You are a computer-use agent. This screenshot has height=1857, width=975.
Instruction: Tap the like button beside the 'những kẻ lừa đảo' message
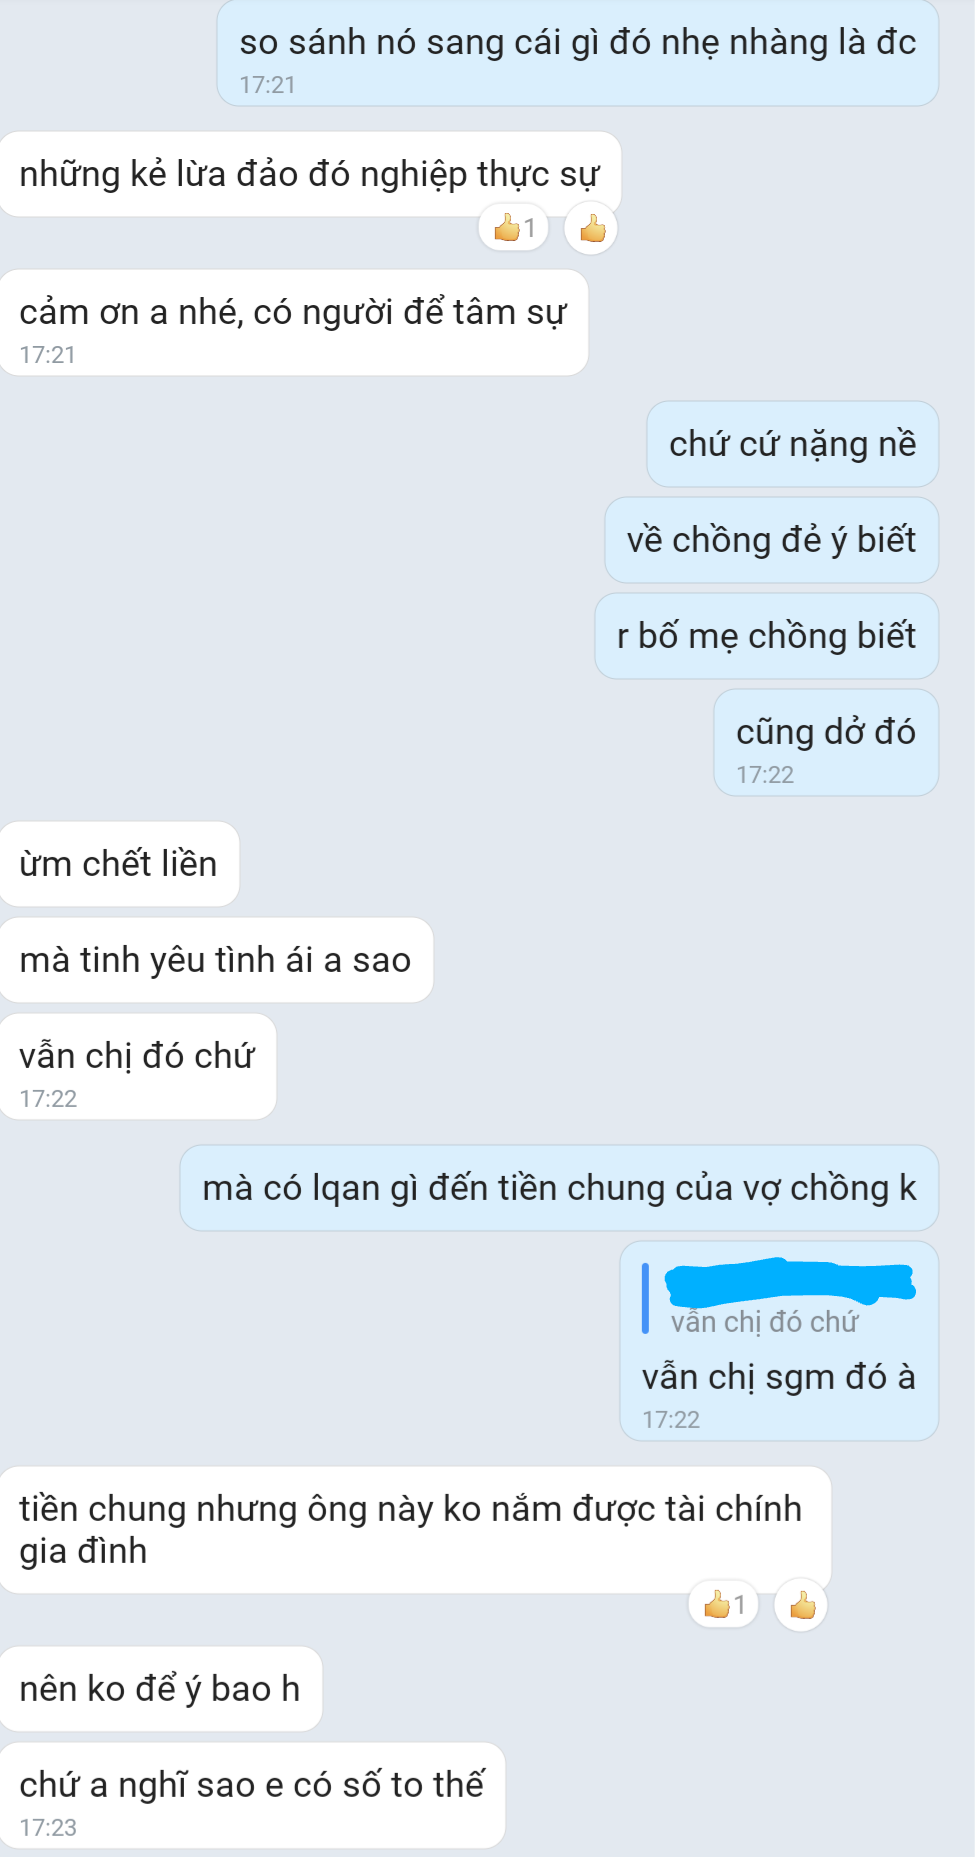click(591, 229)
